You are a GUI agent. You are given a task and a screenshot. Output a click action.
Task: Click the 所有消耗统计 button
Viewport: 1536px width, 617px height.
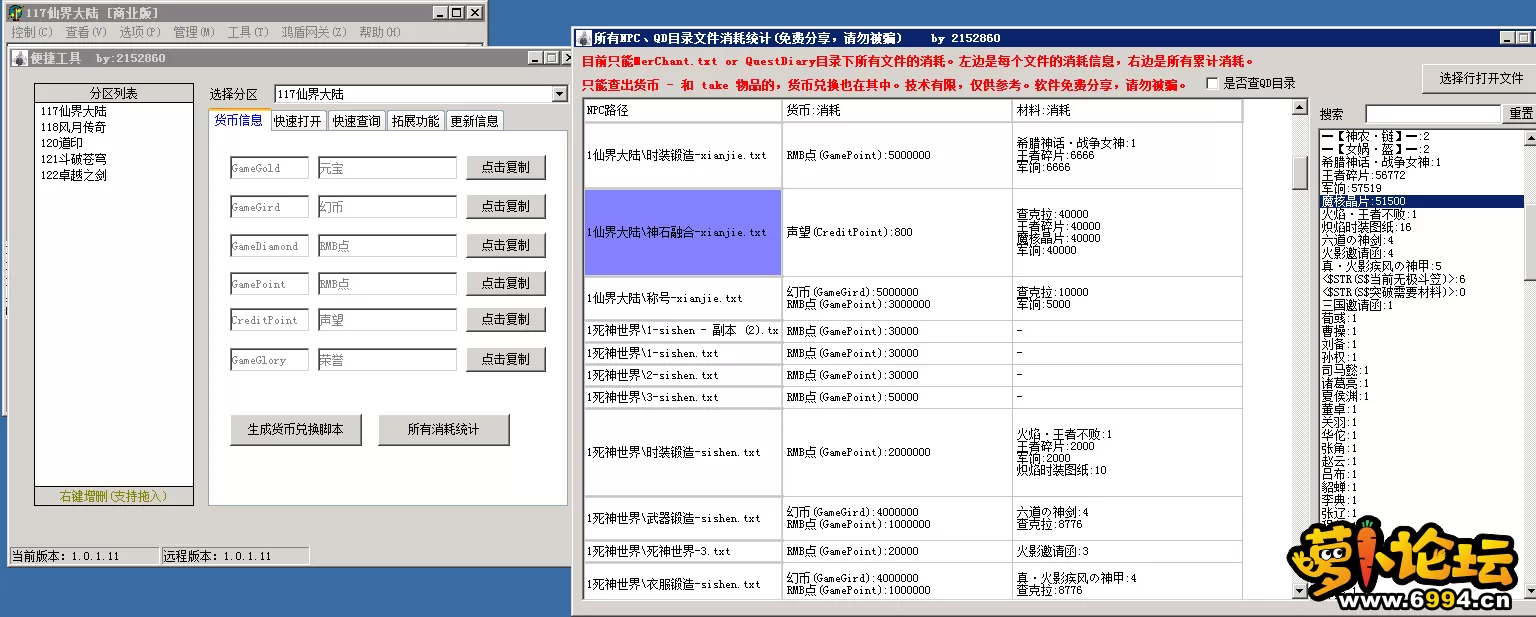point(444,429)
